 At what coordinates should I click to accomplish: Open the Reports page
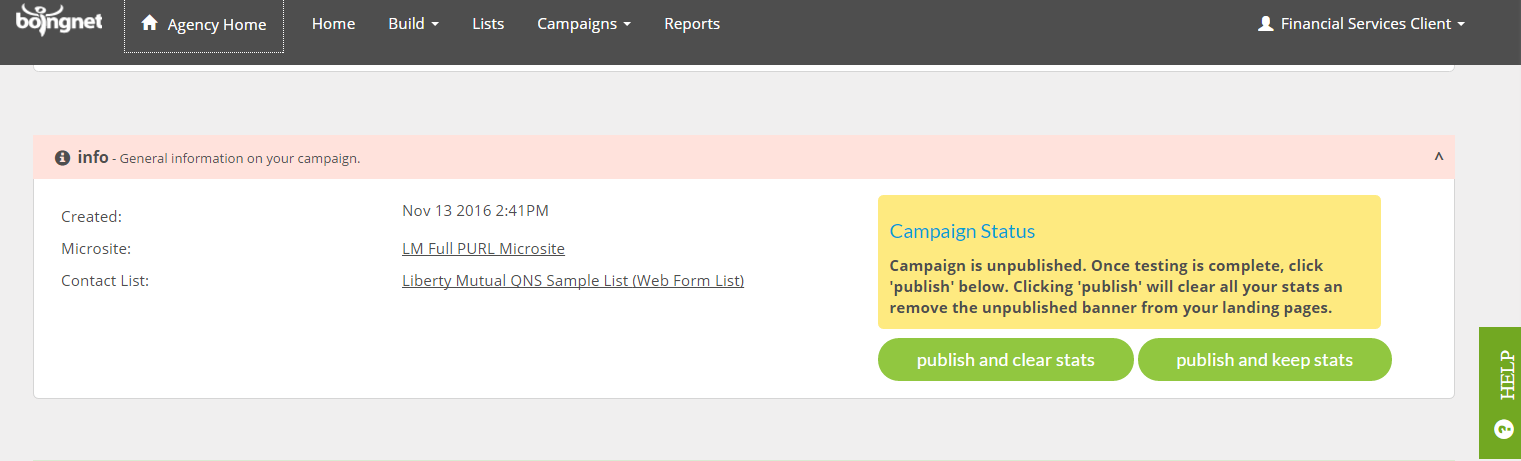point(692,24)
